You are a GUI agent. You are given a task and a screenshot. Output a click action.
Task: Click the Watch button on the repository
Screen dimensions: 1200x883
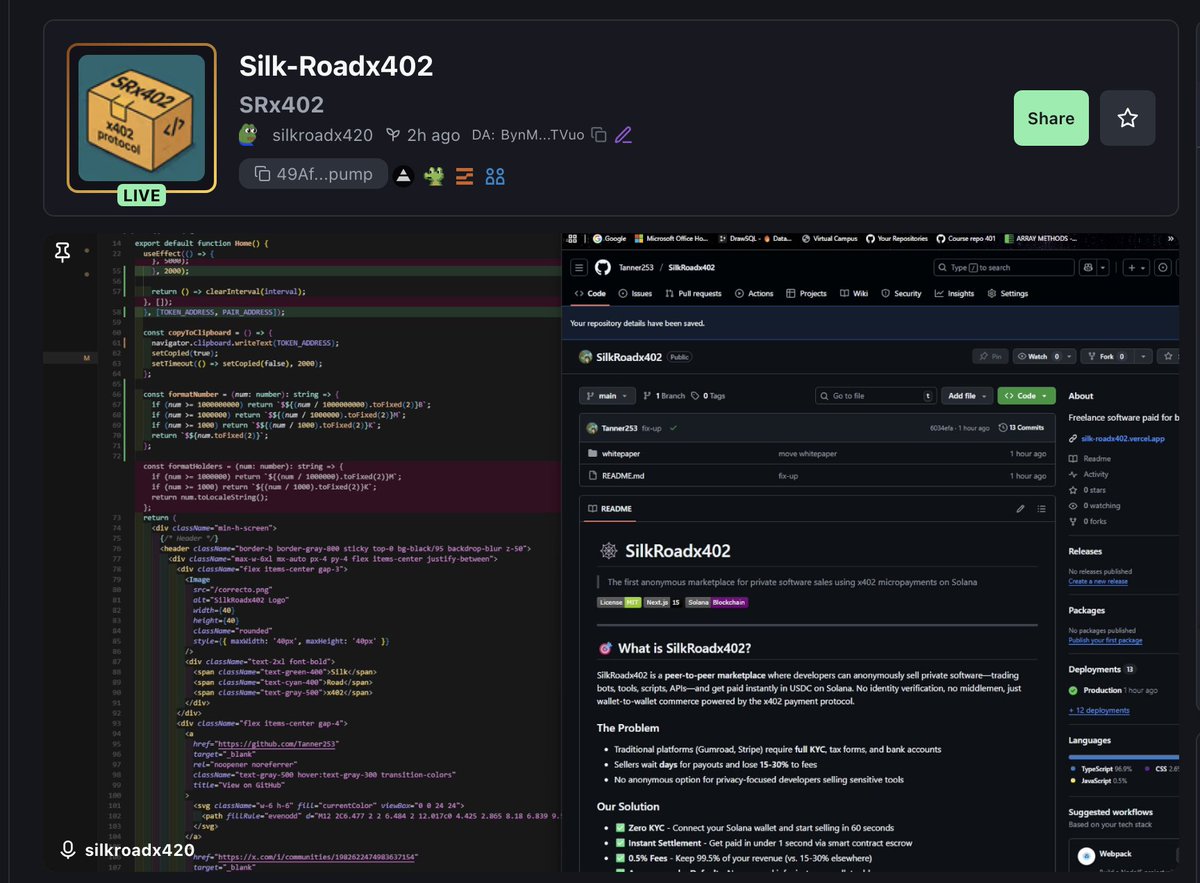tap(1044, 356)
